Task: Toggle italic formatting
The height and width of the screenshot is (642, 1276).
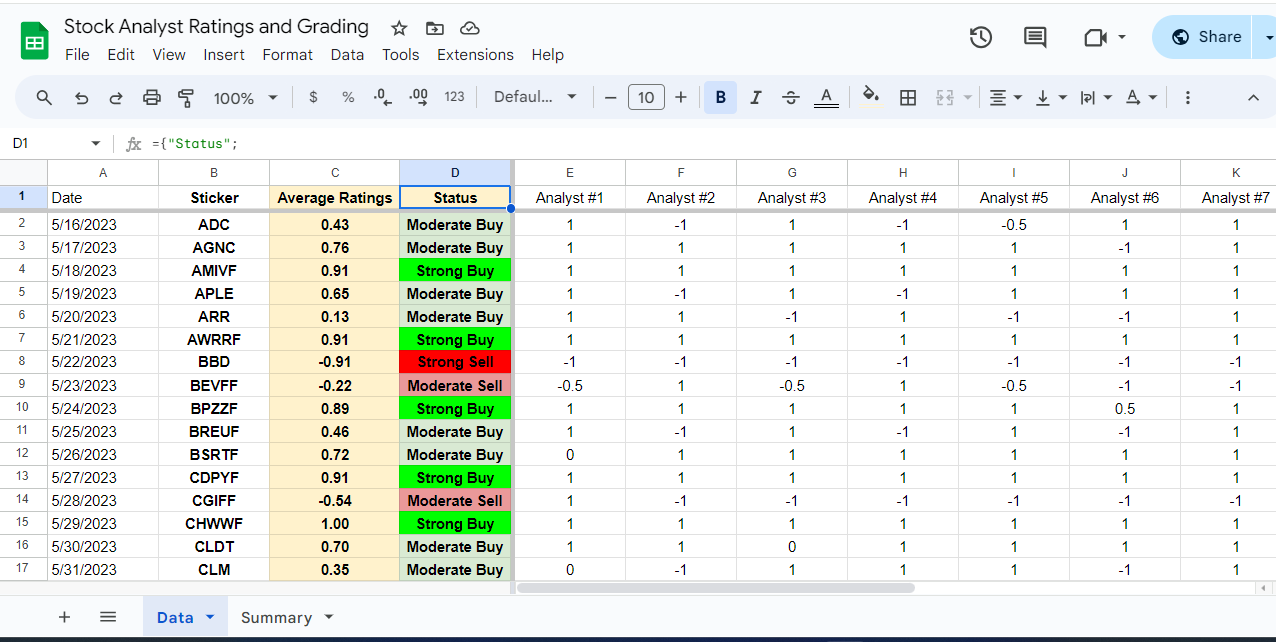Action: click(756, 97)
